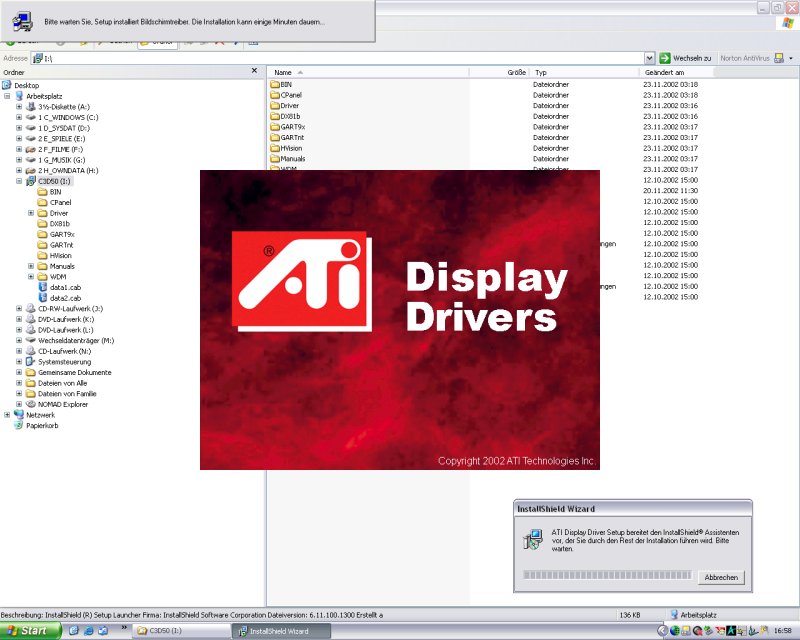Select the 1 G_MUSIK (G:) drive icon
Image resolution: width=800 pixels, height=640 pixels.
coord(31,160)
